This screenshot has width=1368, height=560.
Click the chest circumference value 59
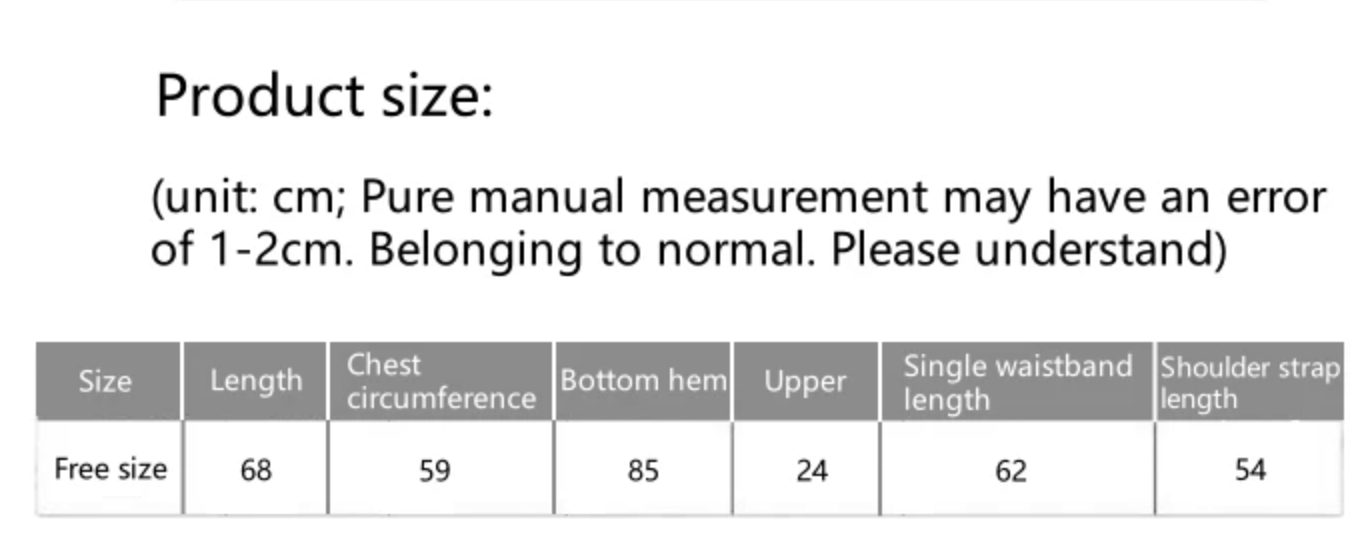(x=435, y=470)
